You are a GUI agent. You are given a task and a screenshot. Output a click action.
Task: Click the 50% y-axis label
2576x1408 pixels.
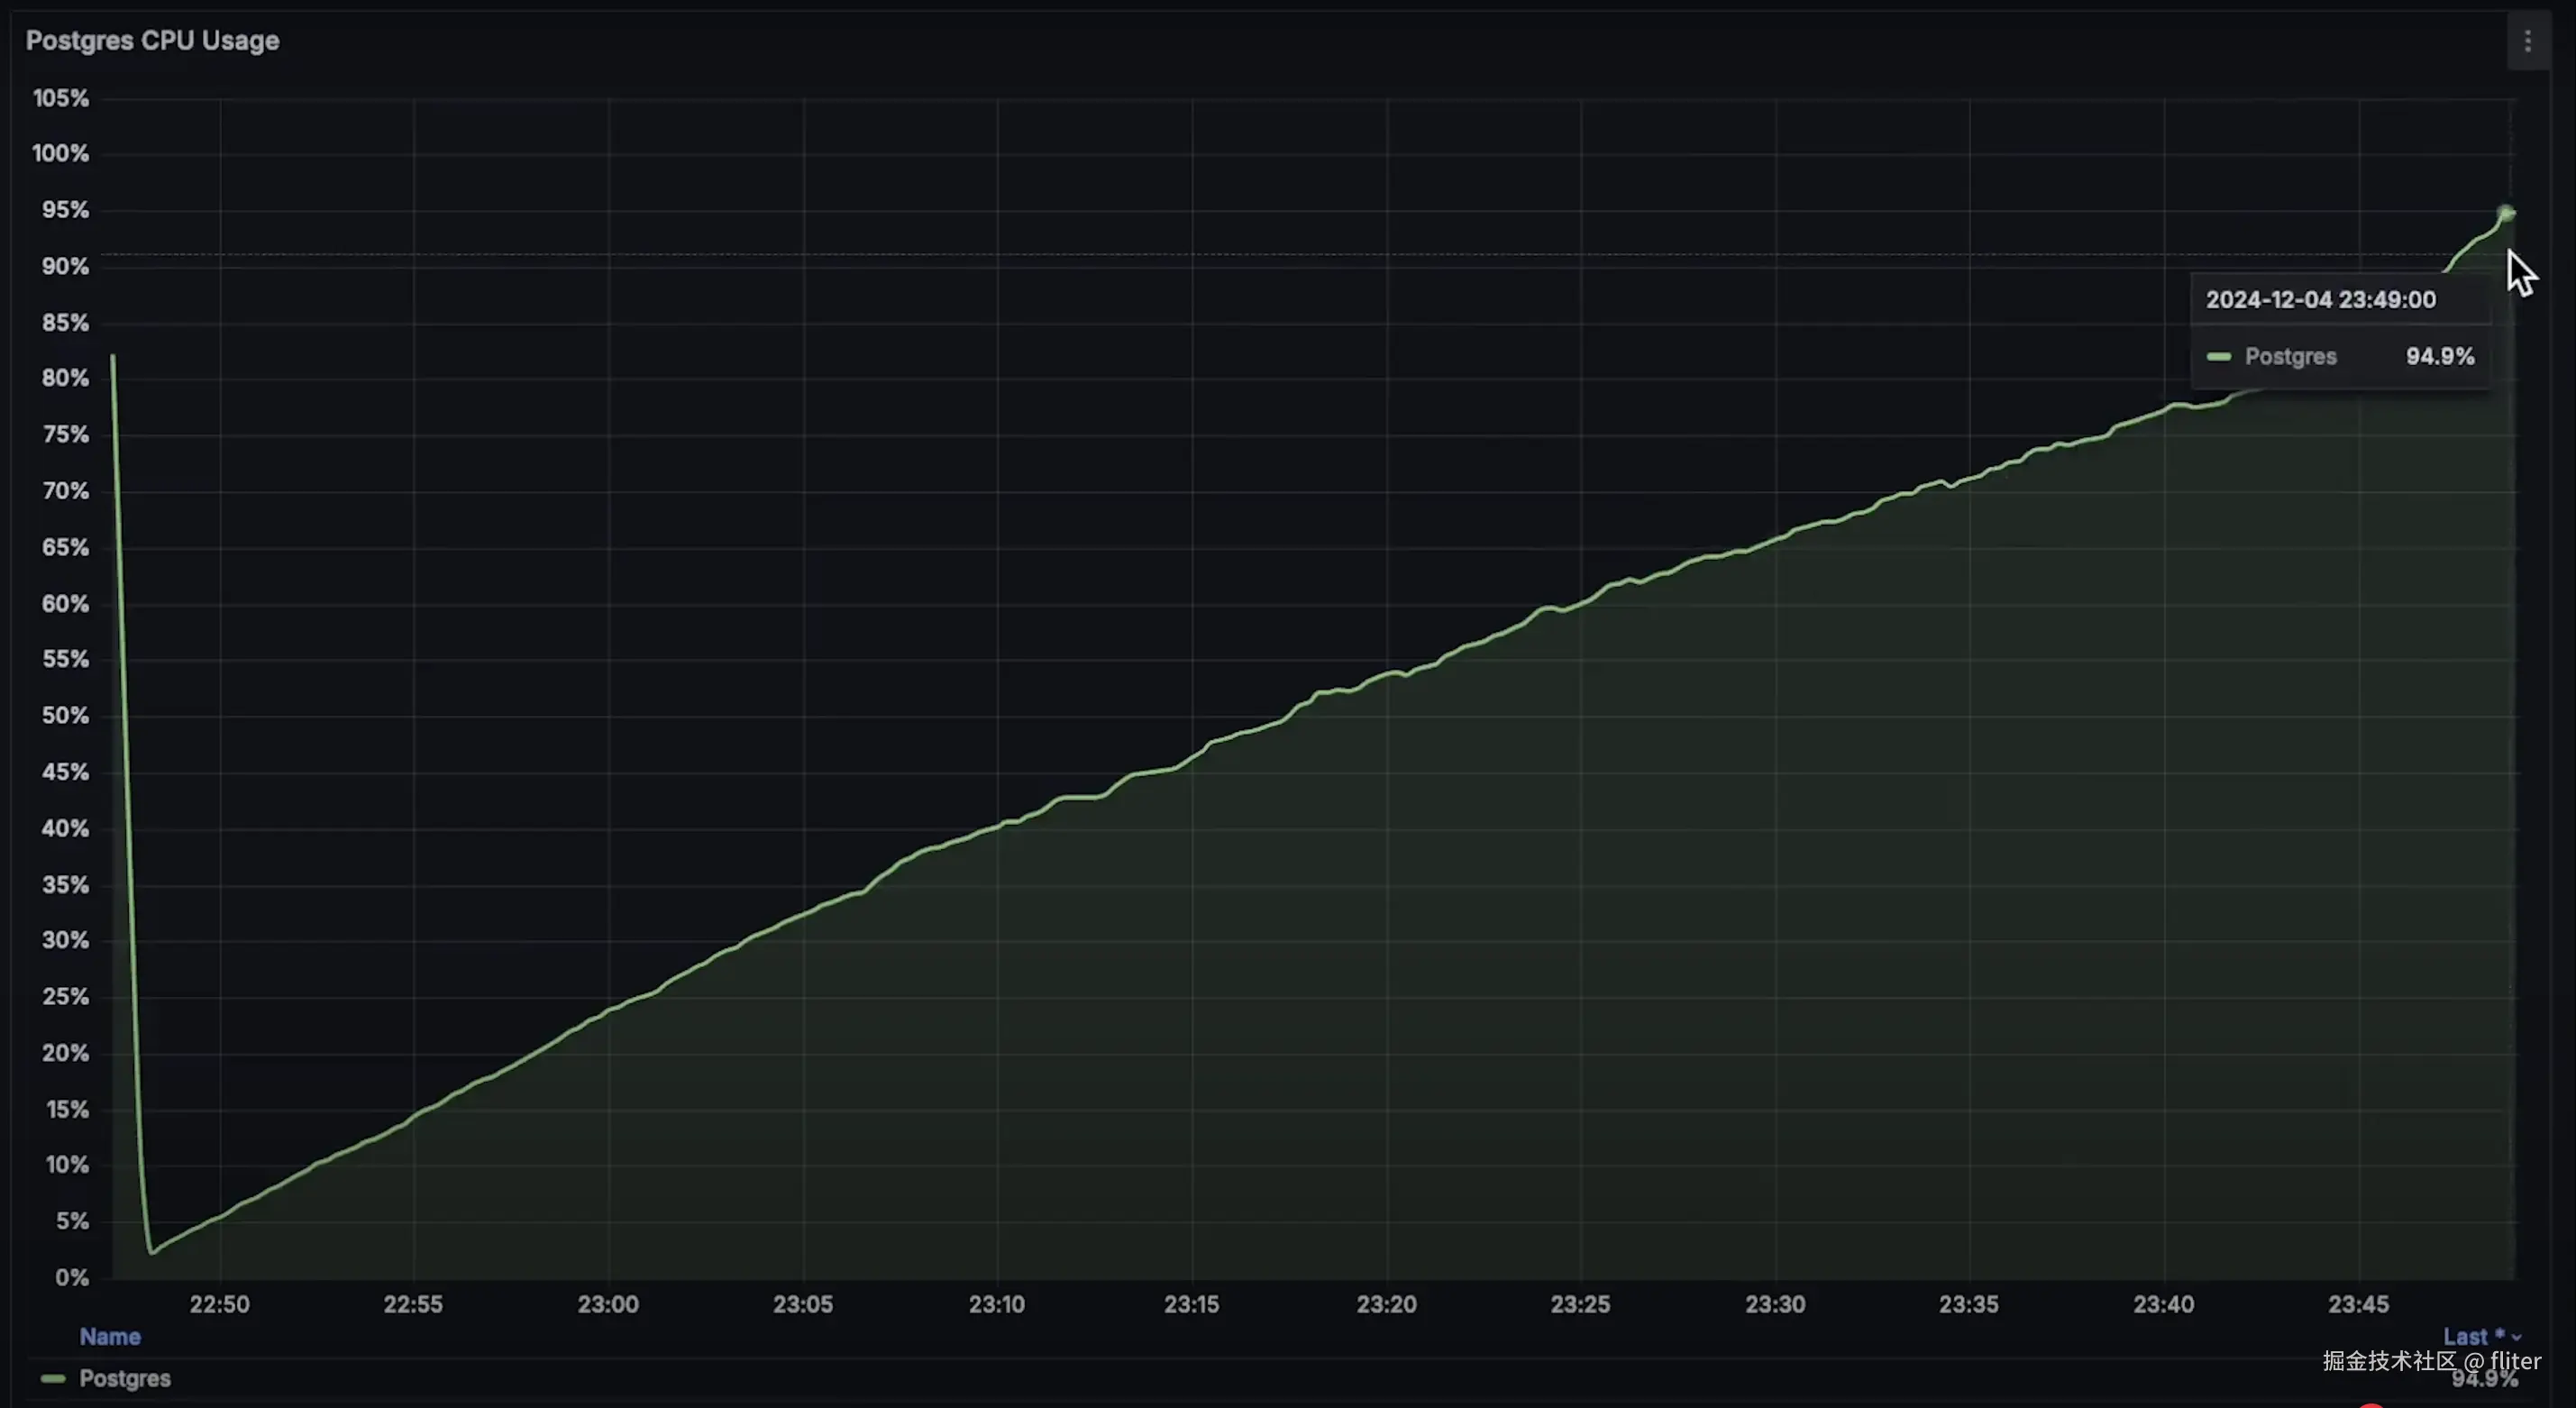[64, 716]
